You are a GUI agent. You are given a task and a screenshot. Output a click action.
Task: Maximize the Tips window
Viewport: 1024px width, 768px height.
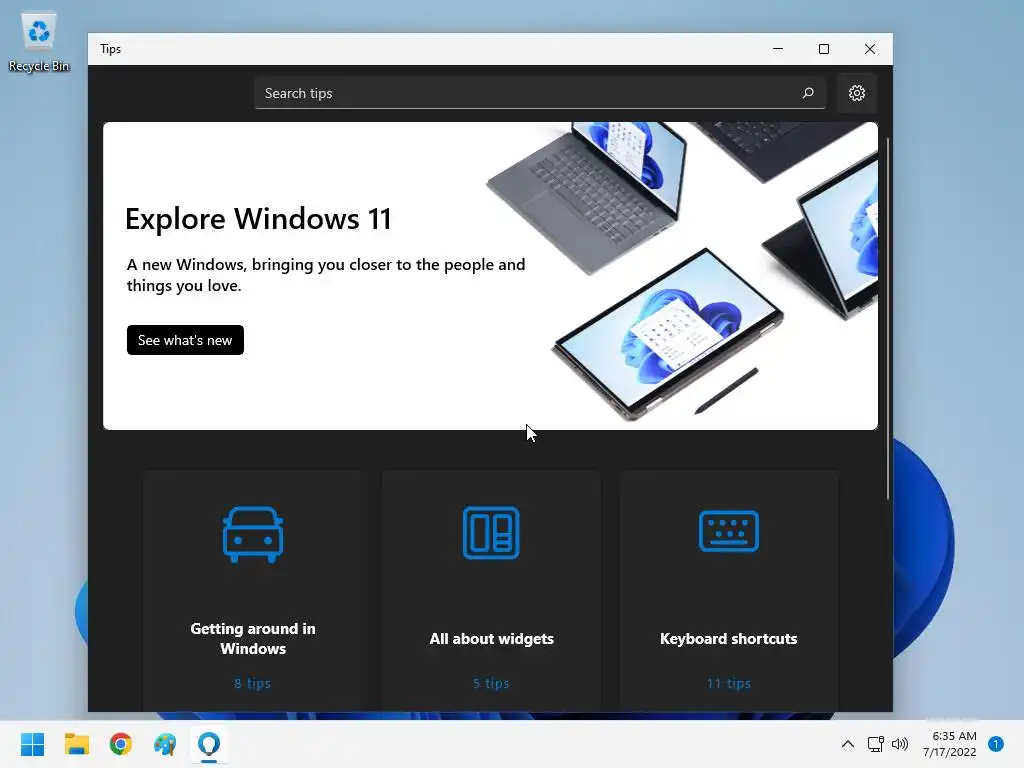click(824, 49)
